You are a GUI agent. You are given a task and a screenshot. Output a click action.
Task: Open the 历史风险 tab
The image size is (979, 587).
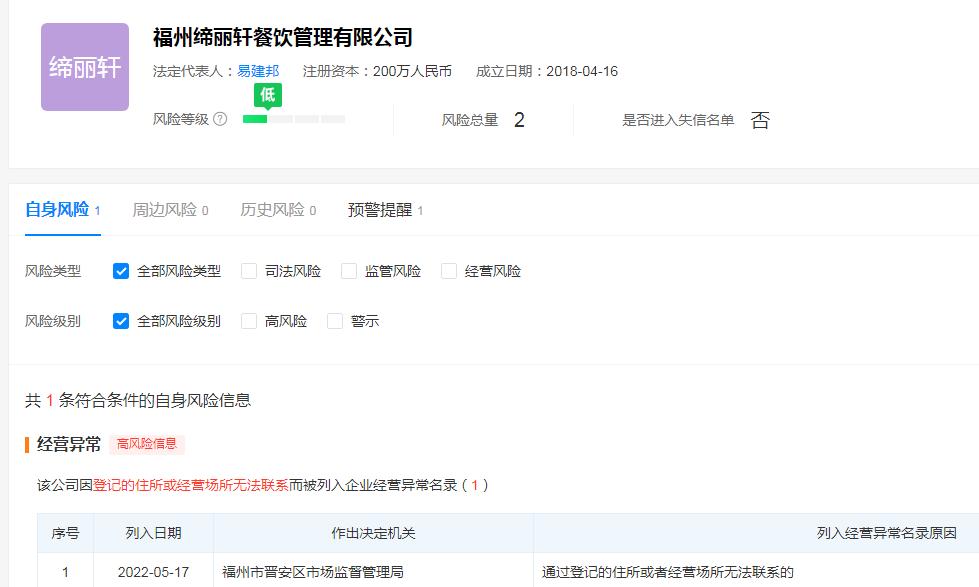[272, 210]
